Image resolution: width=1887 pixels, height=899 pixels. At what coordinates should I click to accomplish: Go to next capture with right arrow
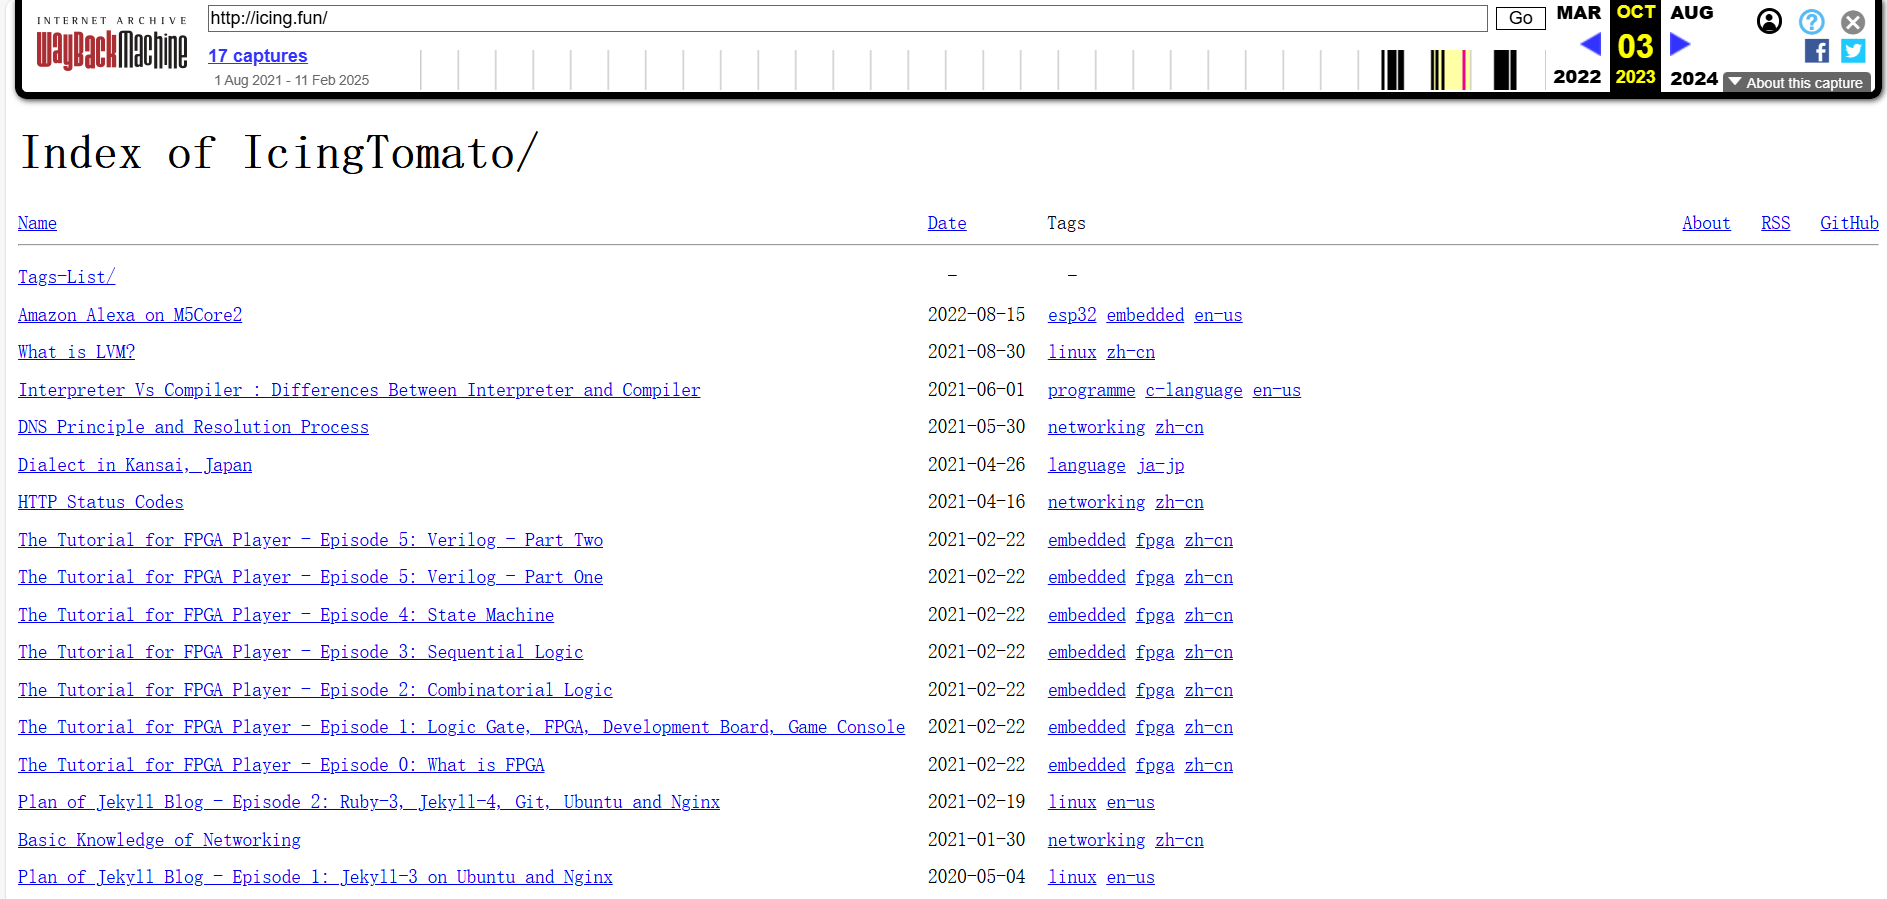coord(1680,44)
